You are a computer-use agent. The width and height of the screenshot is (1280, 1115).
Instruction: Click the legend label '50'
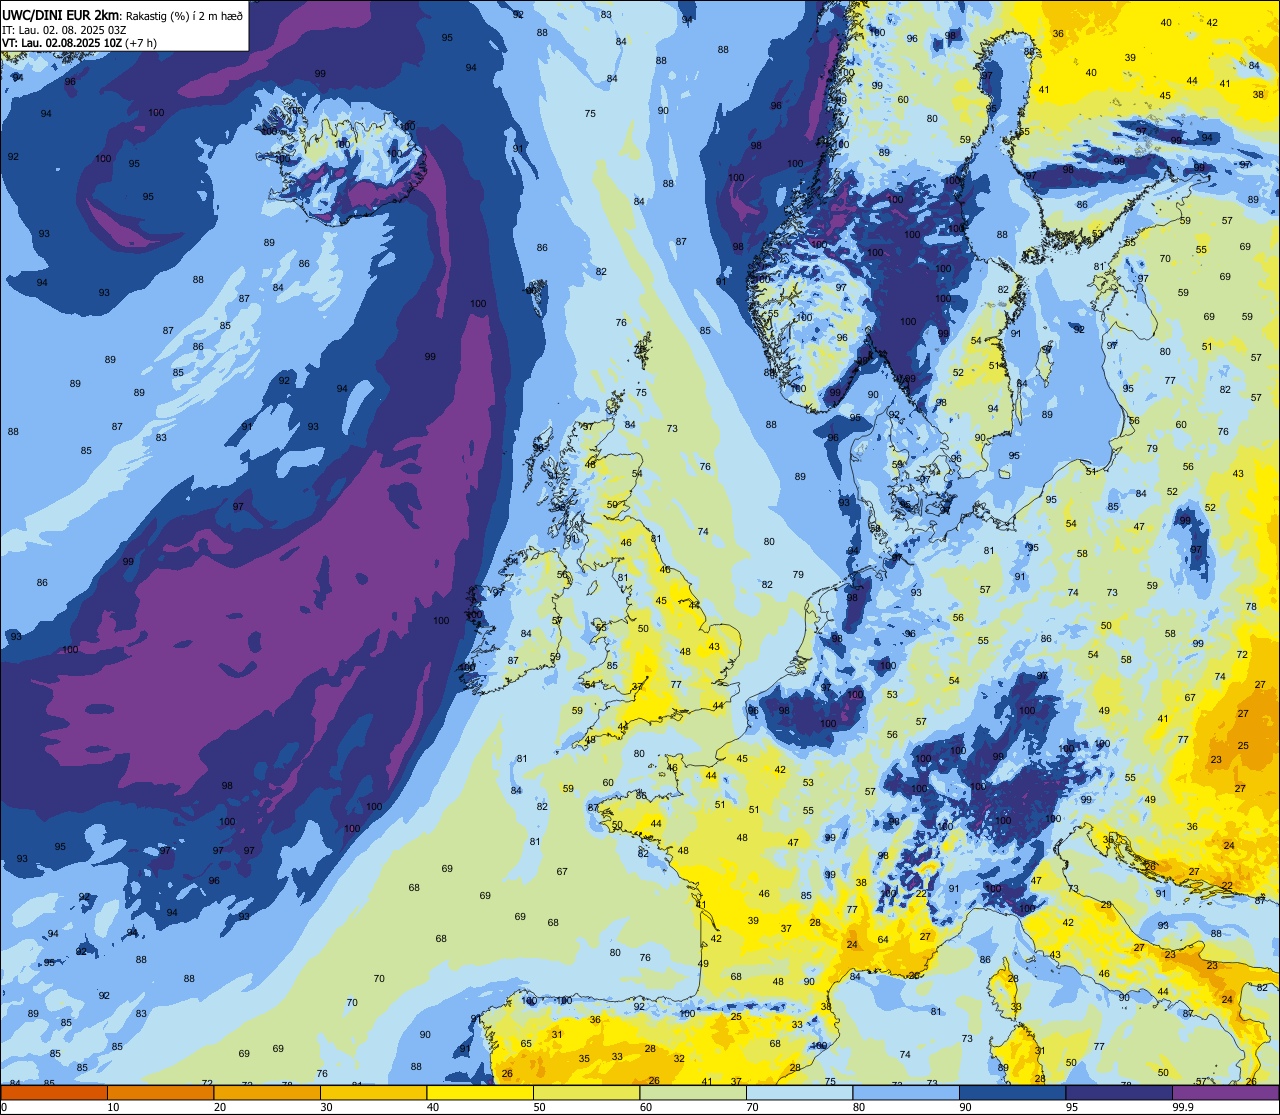[x=539, y=1107]
